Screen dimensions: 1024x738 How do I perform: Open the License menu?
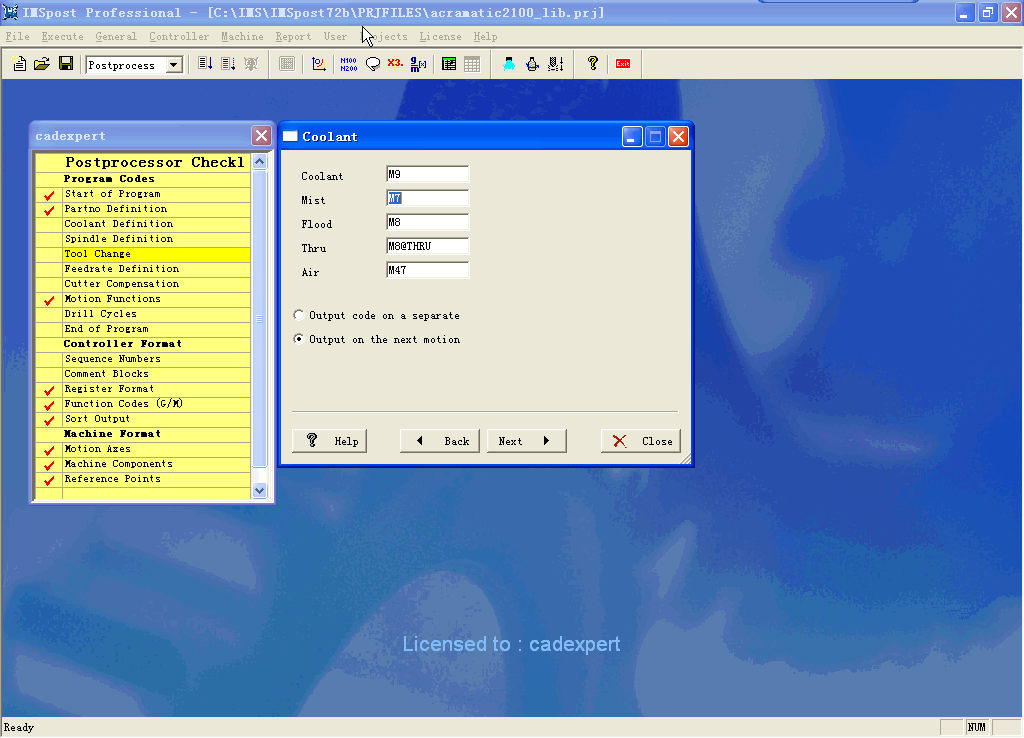click(440, 37)
